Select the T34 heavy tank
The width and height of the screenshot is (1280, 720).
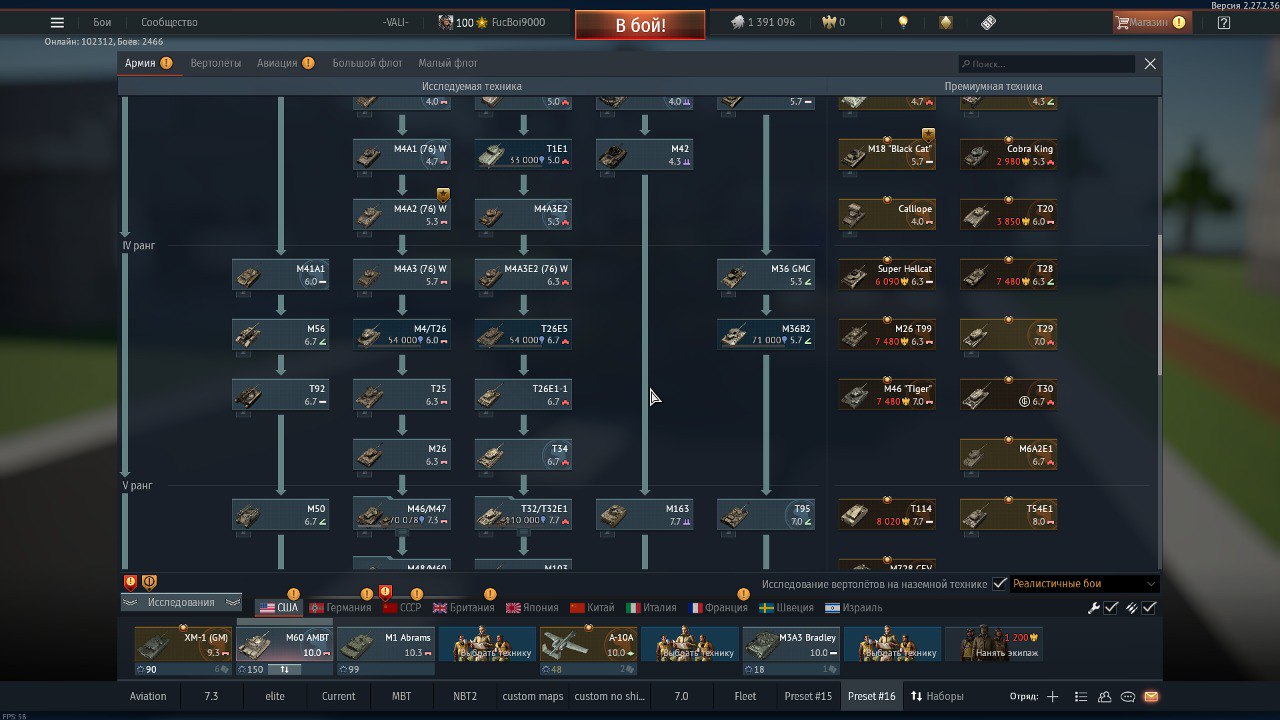[523, 455]
